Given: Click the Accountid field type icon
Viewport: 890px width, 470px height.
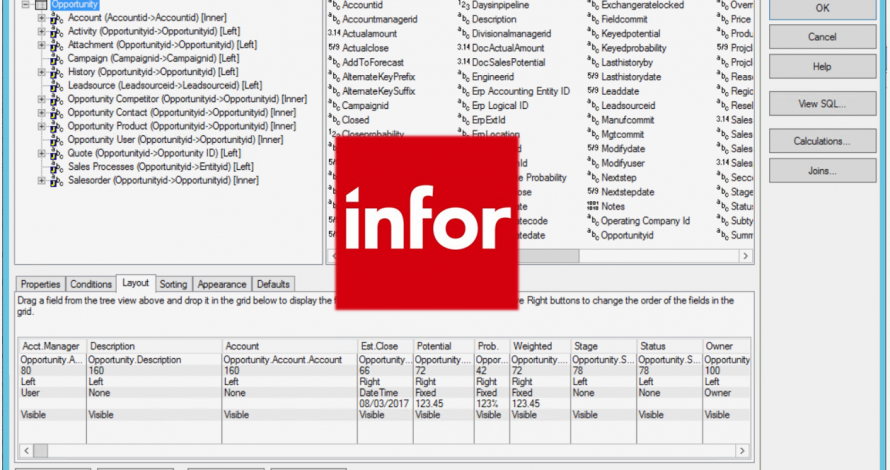Looking at the screenshot, I should [333, 5].
